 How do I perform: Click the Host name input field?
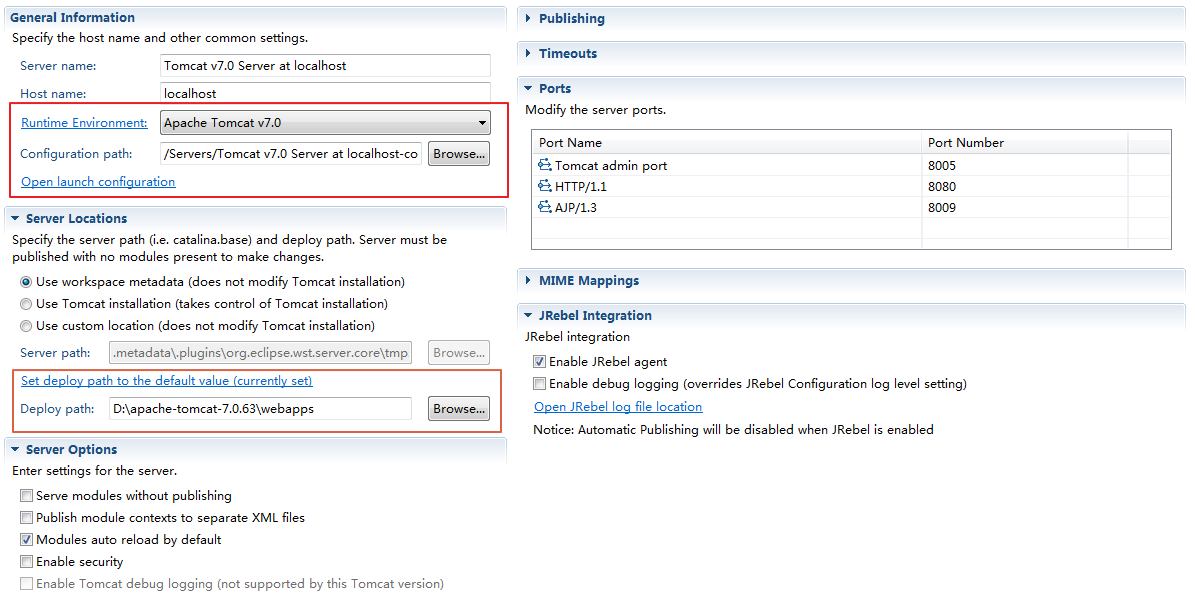[x=325, y=93]
